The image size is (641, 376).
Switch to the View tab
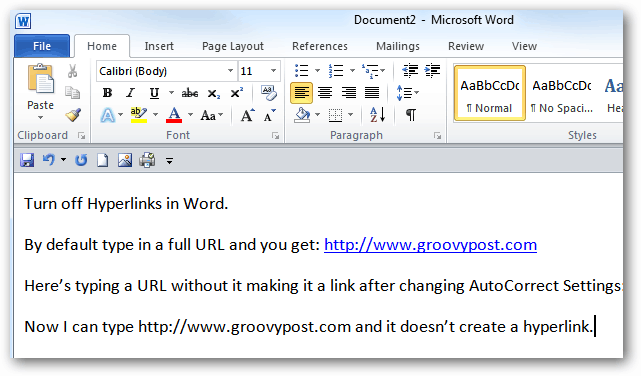click(x=524, y=46)
